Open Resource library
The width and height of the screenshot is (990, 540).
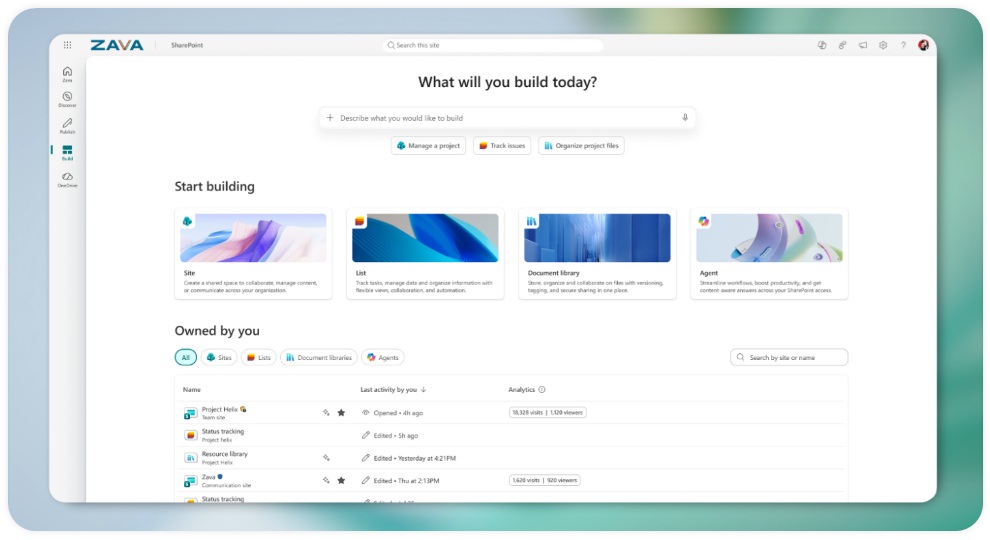pyautogui.click(x=225, y=454)
